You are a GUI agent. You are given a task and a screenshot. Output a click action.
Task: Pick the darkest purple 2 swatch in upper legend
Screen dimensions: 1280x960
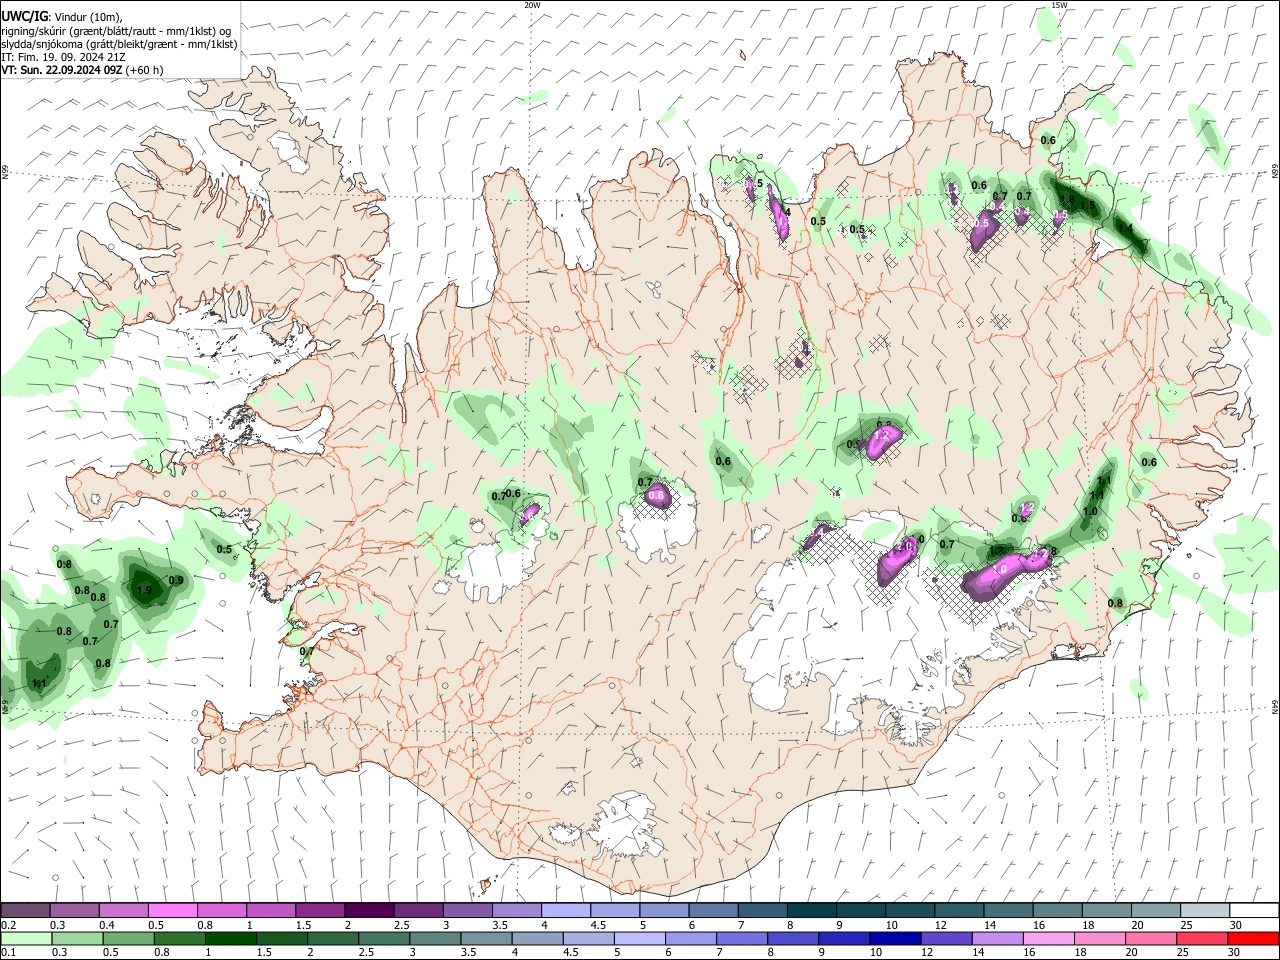(x=368, y=910)
